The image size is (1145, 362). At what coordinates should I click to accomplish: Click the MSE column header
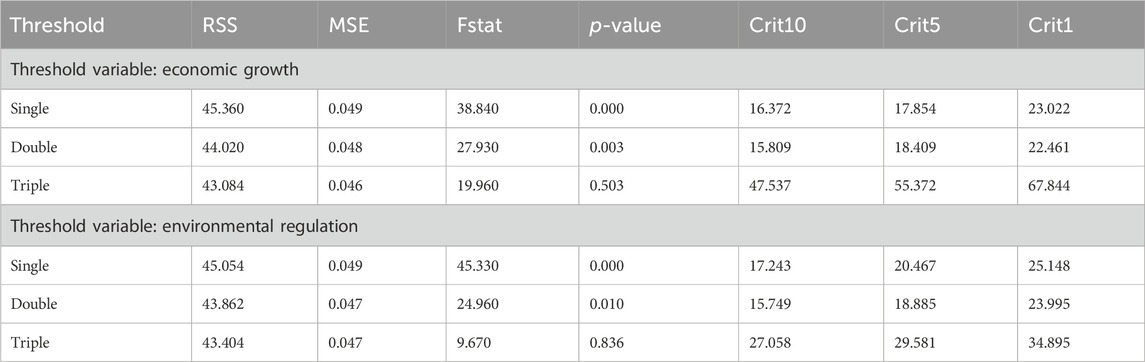click(347, 25)
